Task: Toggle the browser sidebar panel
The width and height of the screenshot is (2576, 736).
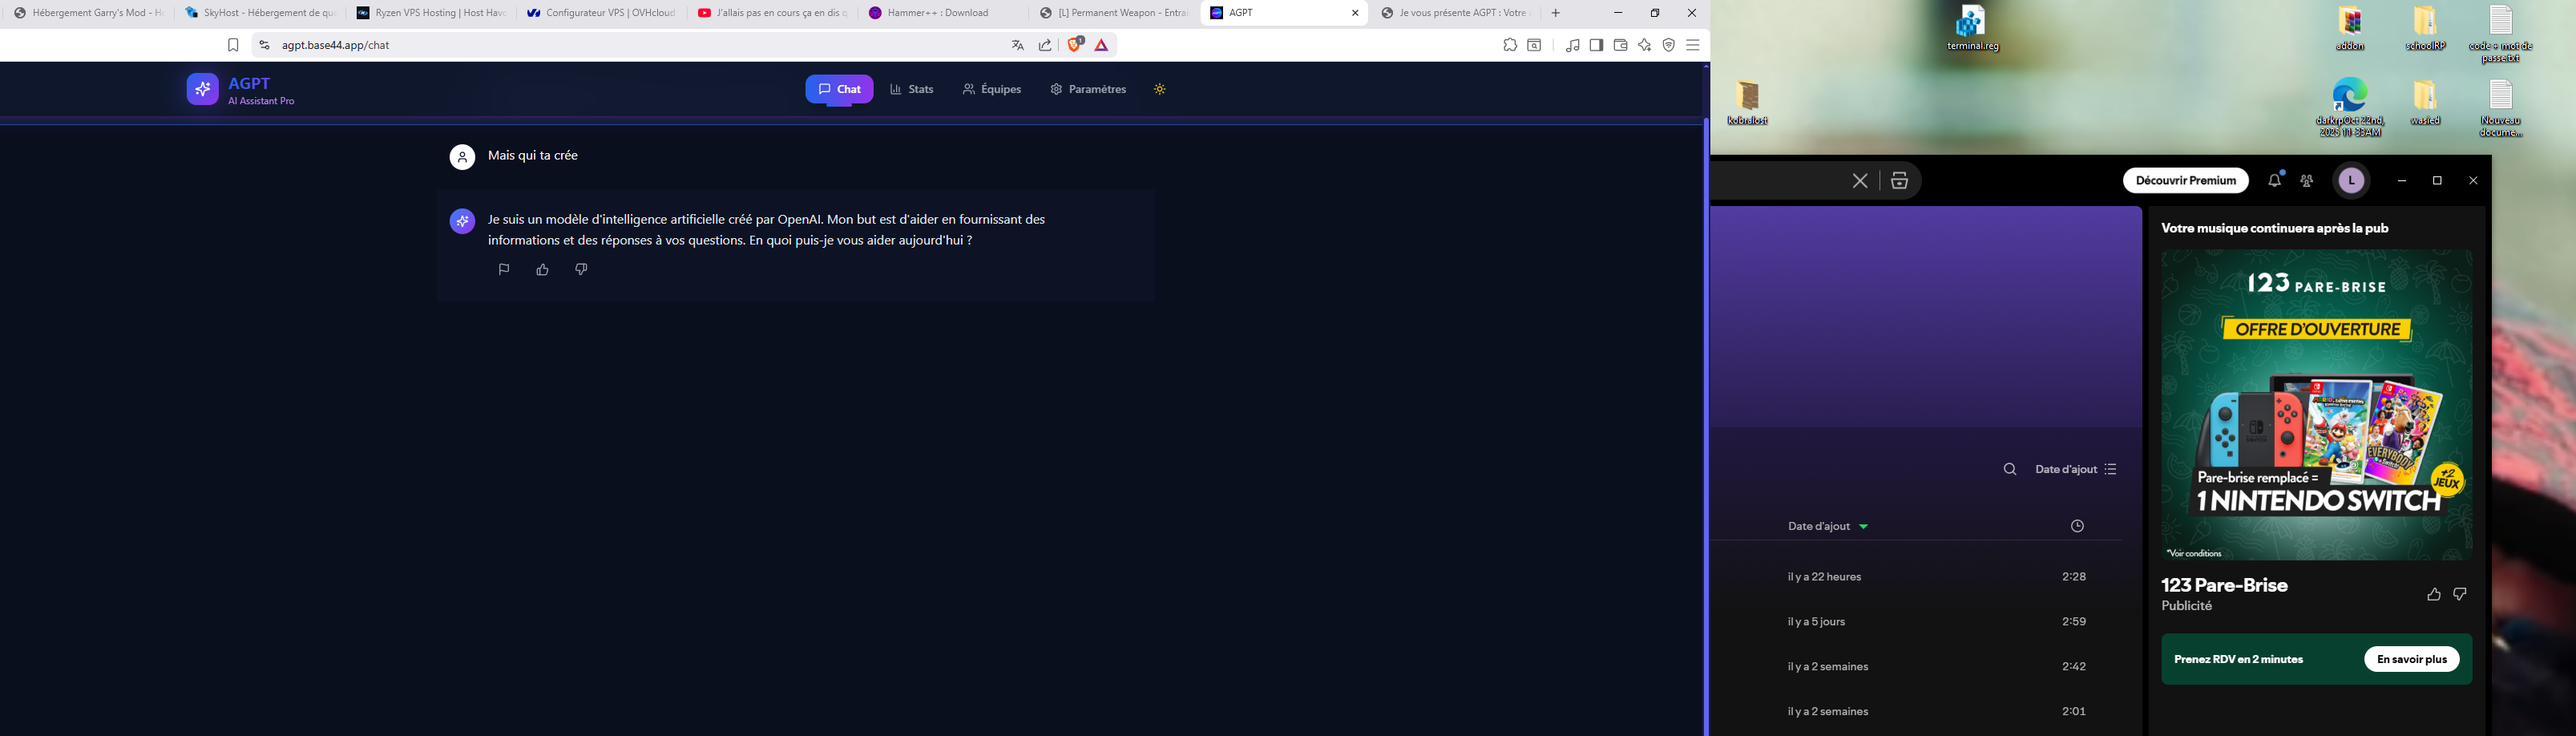Action: 1596,45
